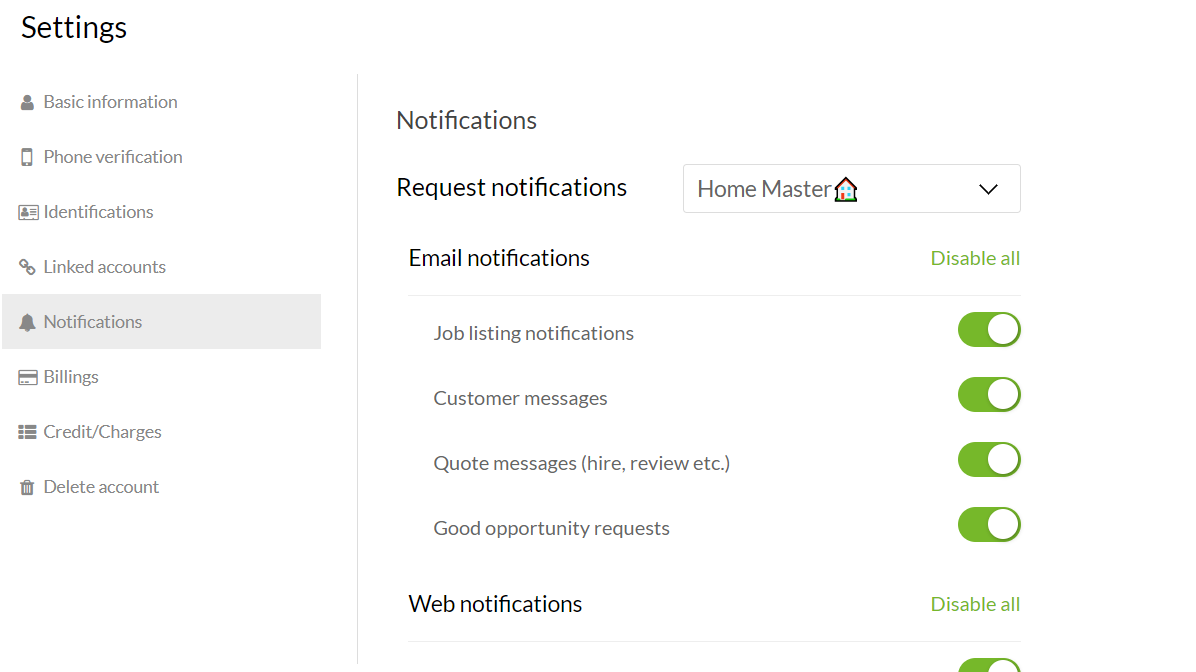Viewport: 1196px width, 672px height.
Task: Click the Basic information person icon
Action: coord(27,102)
